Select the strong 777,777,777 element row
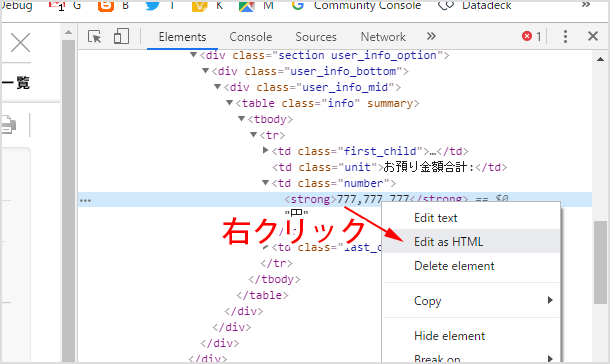610x364 pixels. pos(335,199)
